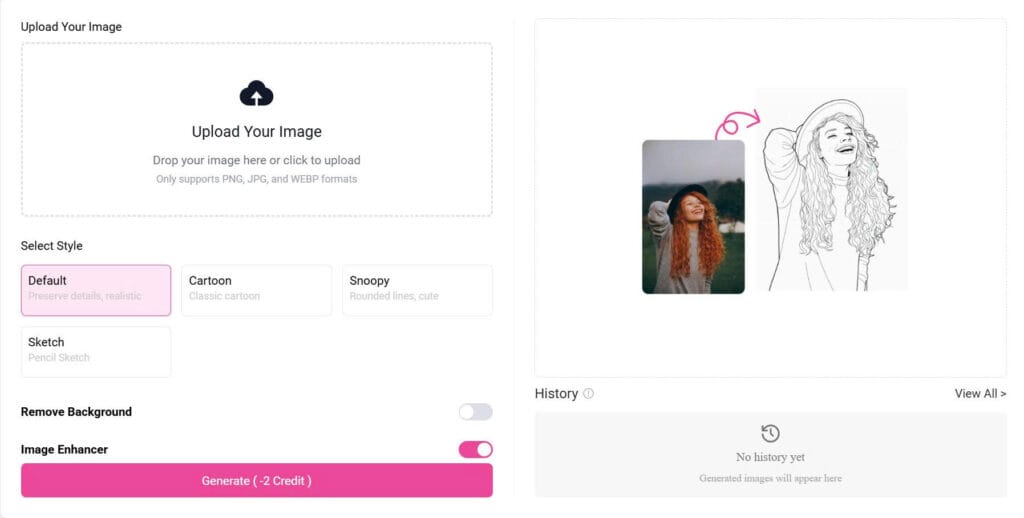Image resolution: width=1024 pixels, height=518 pixels.
Task: Click the History section heading
Action: (x=556, y=393)
